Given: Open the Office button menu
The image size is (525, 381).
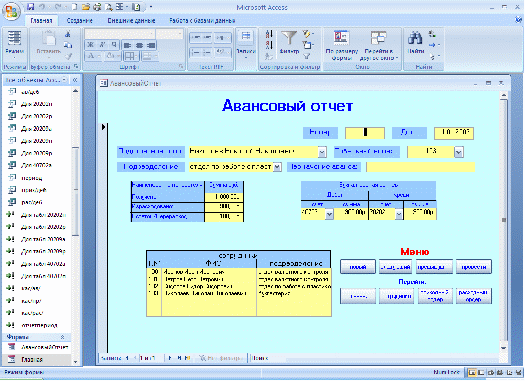Looking at the screenshot, I should [11, 11].
